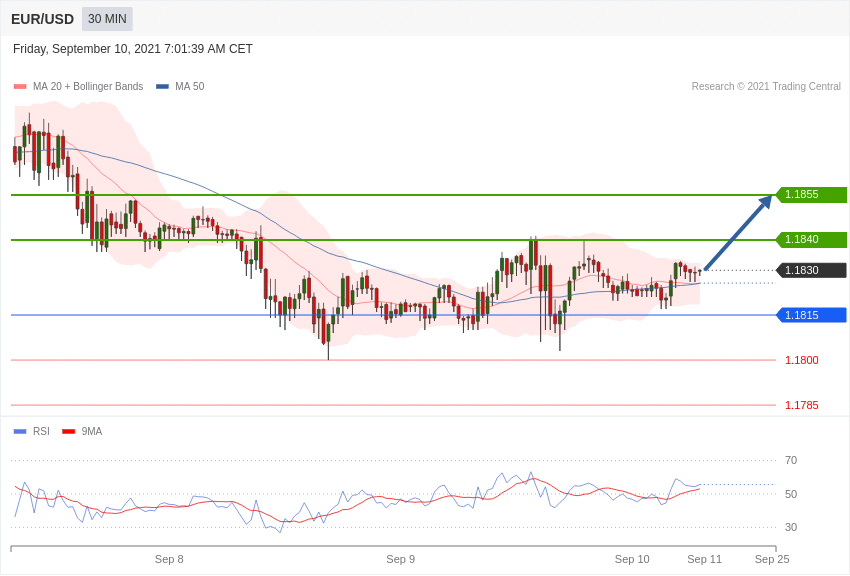Click the RSI axis value 70
Viewport: 850px width, 576px height.
coord(791,461)
